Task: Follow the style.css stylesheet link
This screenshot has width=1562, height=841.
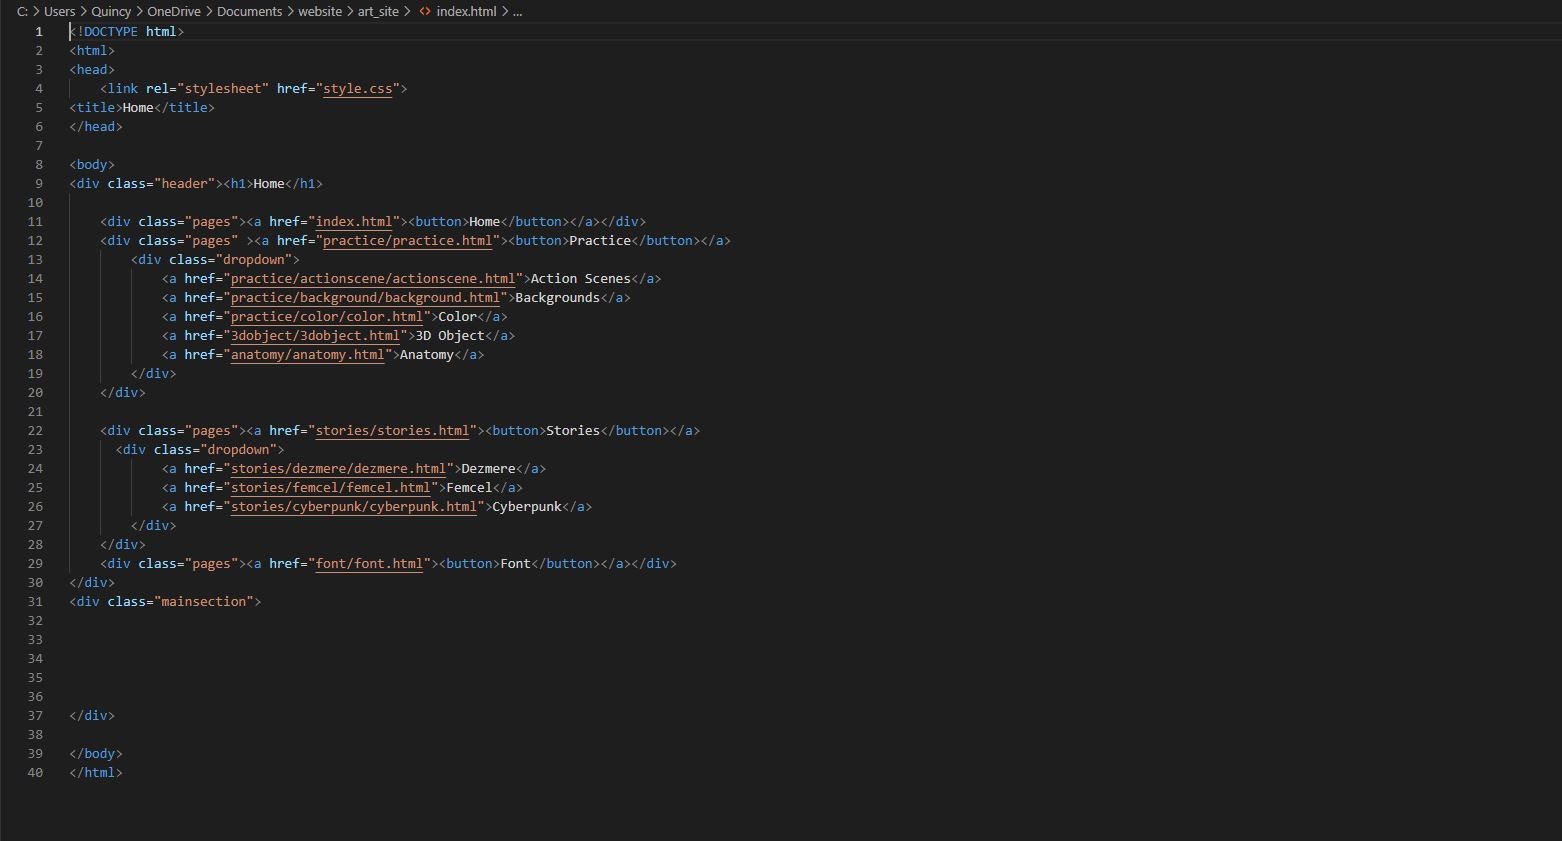Action: 357,88
